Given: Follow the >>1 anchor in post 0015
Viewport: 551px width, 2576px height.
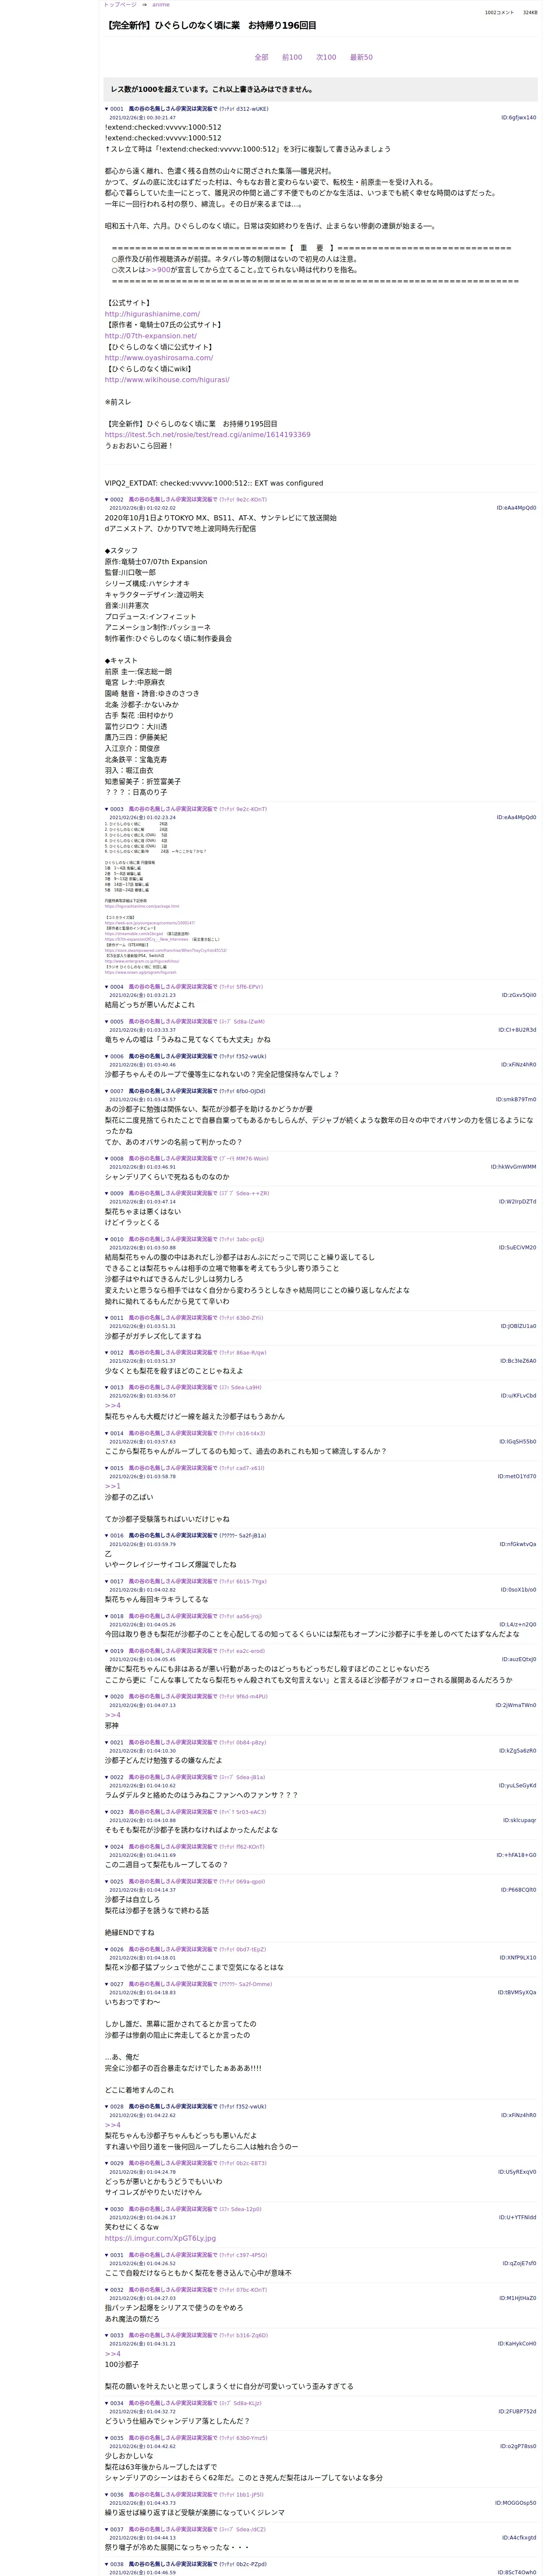Looking at the screenshot, I should click(x=112, y=1486).
